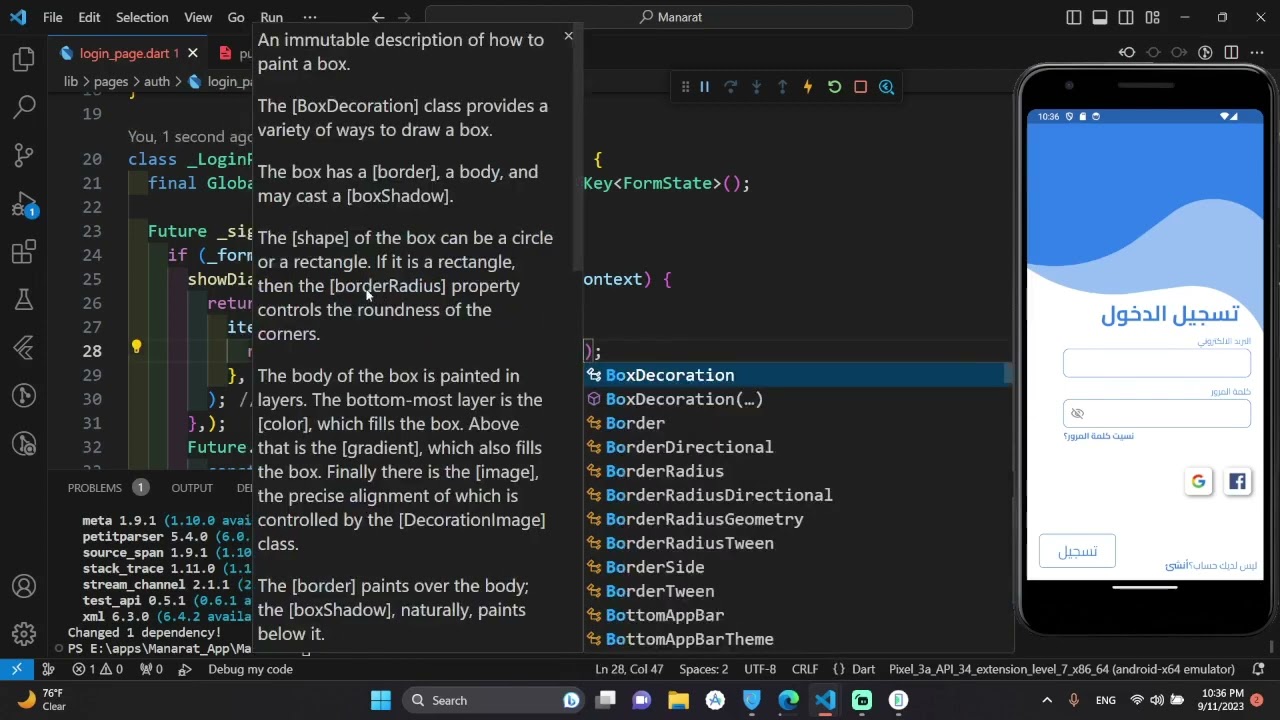Open the Source Control view

[24, 155]
